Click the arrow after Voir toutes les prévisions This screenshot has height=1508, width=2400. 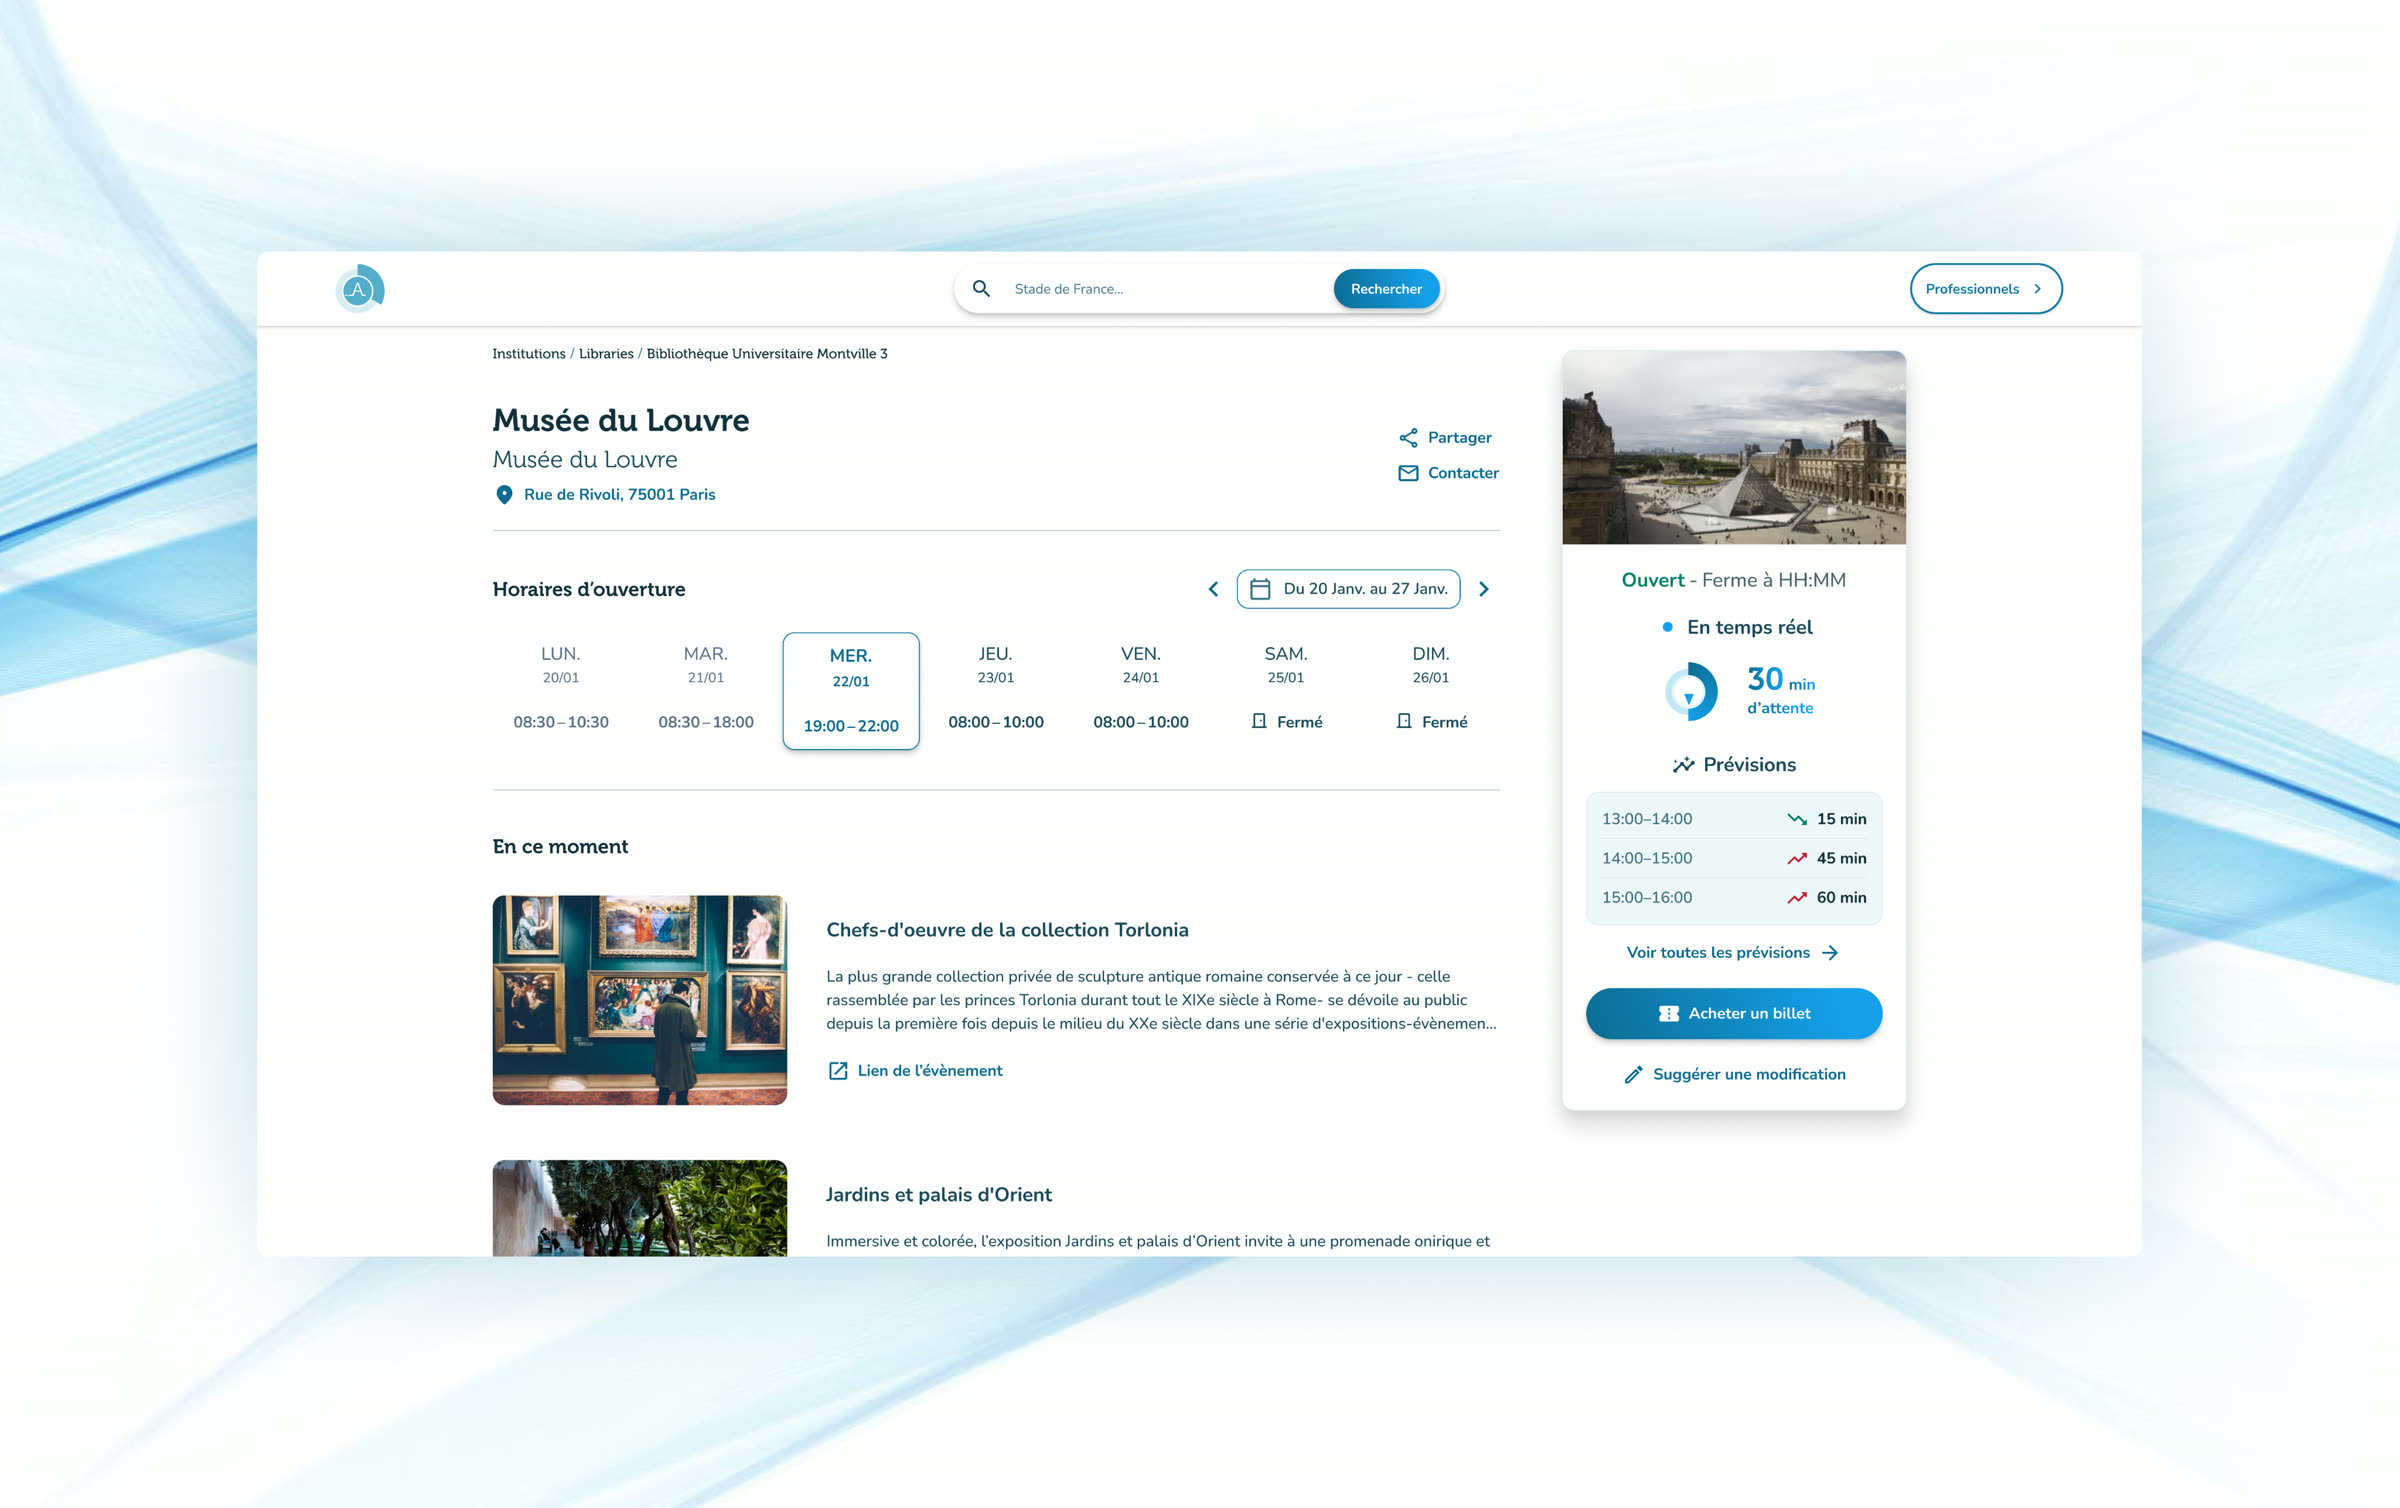[1830, 953]
